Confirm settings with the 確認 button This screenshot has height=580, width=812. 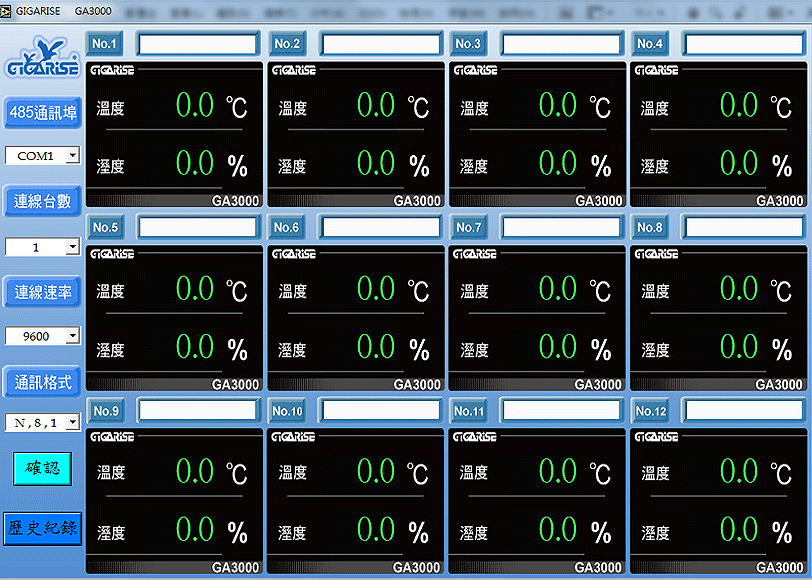coord(42,468)
